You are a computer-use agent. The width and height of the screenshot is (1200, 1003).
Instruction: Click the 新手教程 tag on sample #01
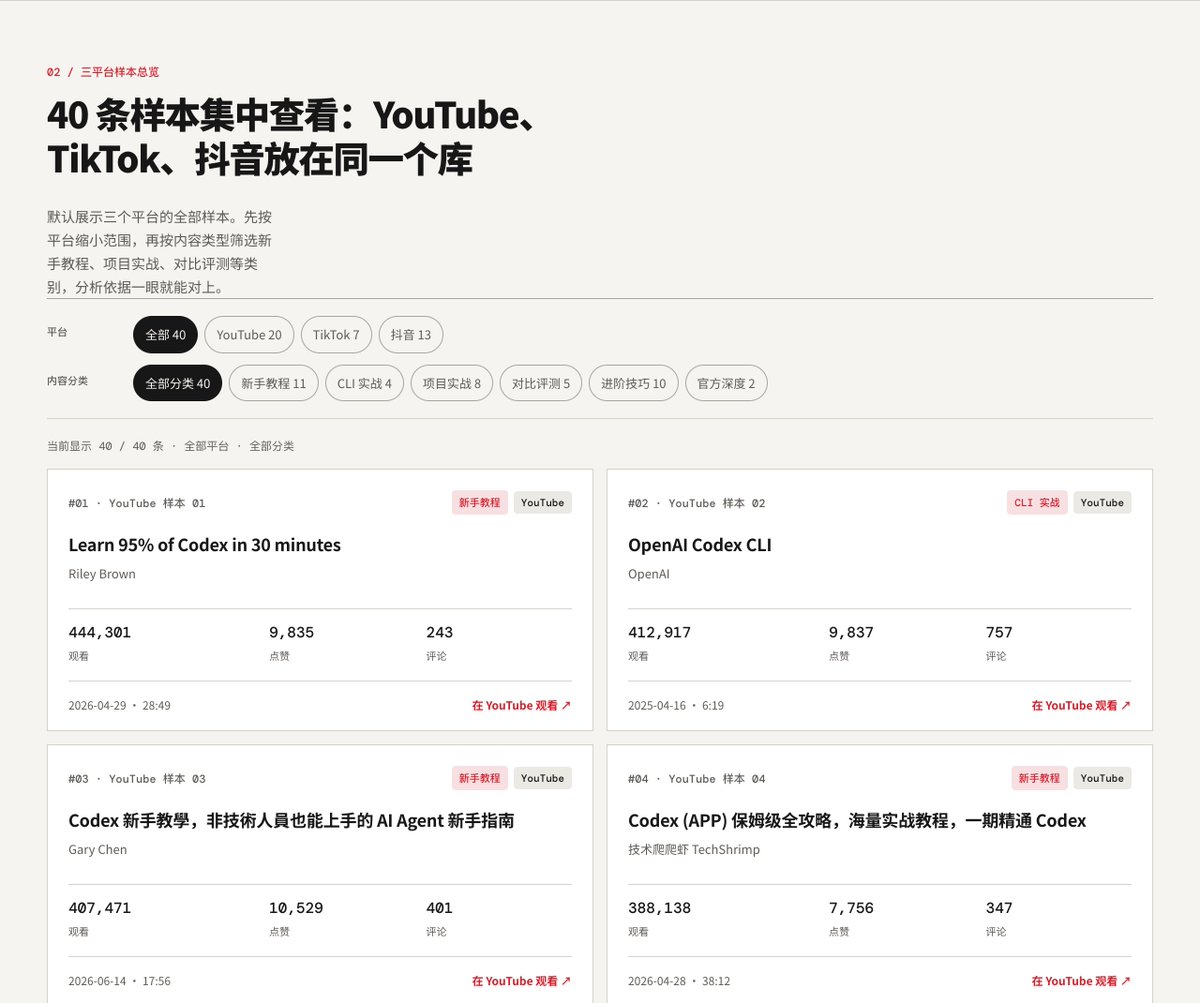pos(480,502)
